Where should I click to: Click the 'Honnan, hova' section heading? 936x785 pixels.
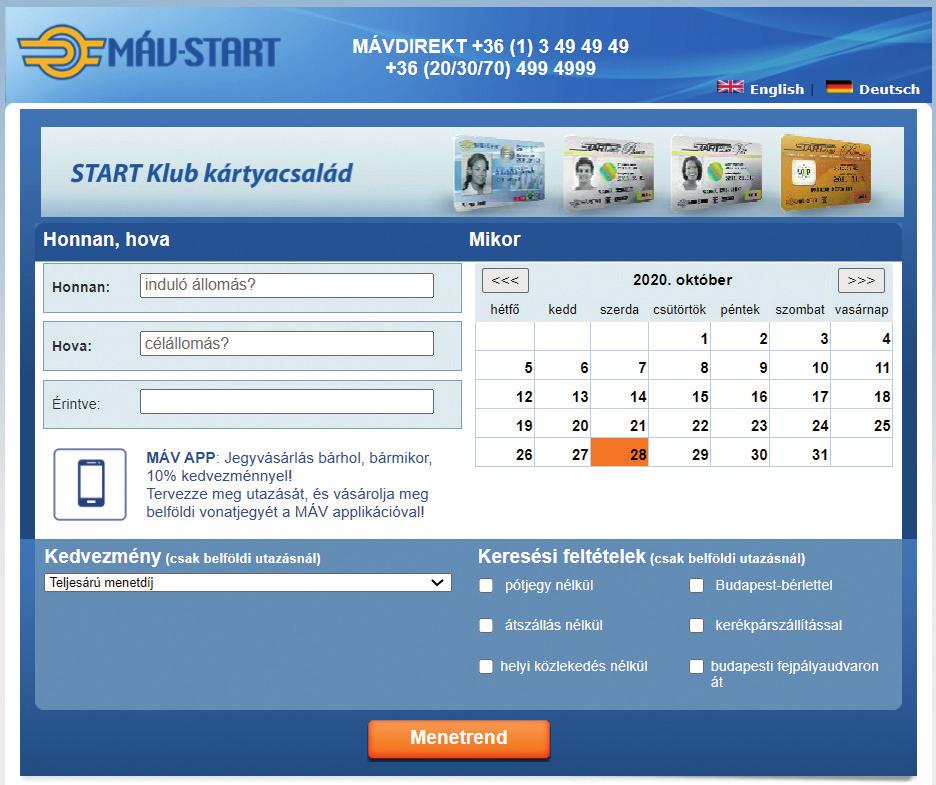click(106, 239)
